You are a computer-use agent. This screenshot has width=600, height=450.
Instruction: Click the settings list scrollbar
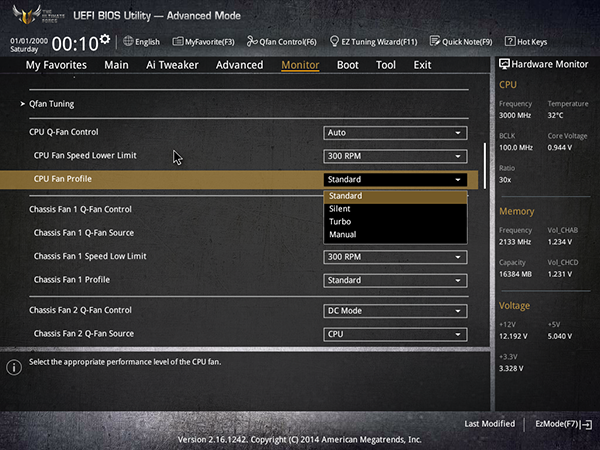485,166
